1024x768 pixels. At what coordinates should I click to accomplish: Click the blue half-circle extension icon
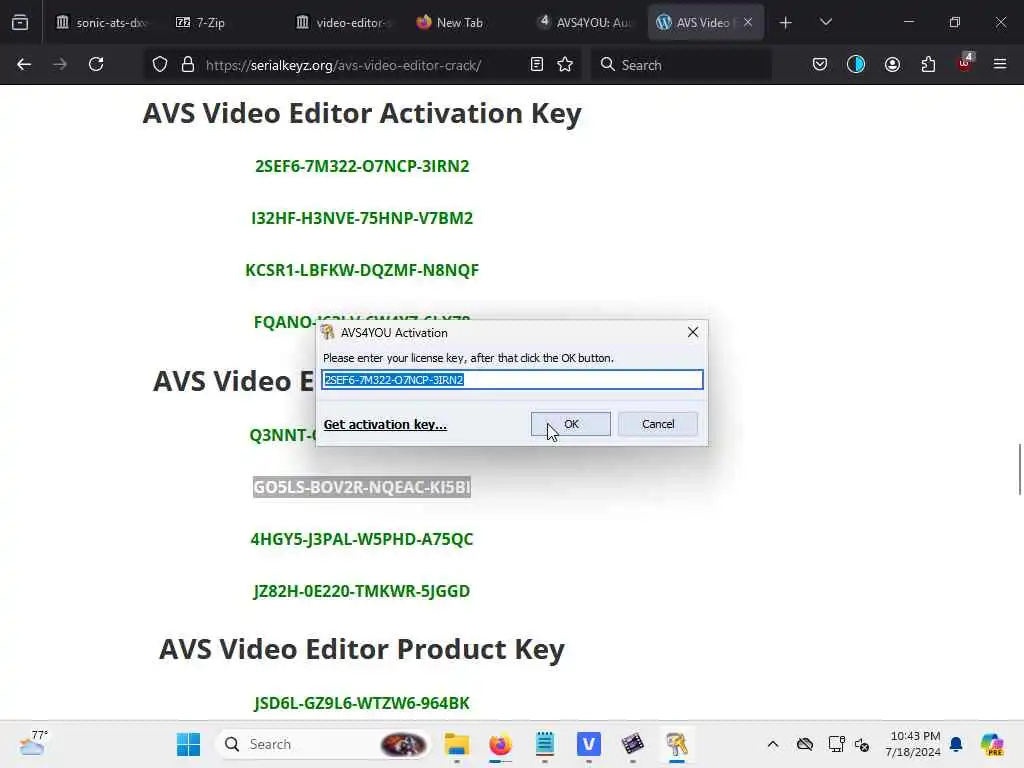856,65
